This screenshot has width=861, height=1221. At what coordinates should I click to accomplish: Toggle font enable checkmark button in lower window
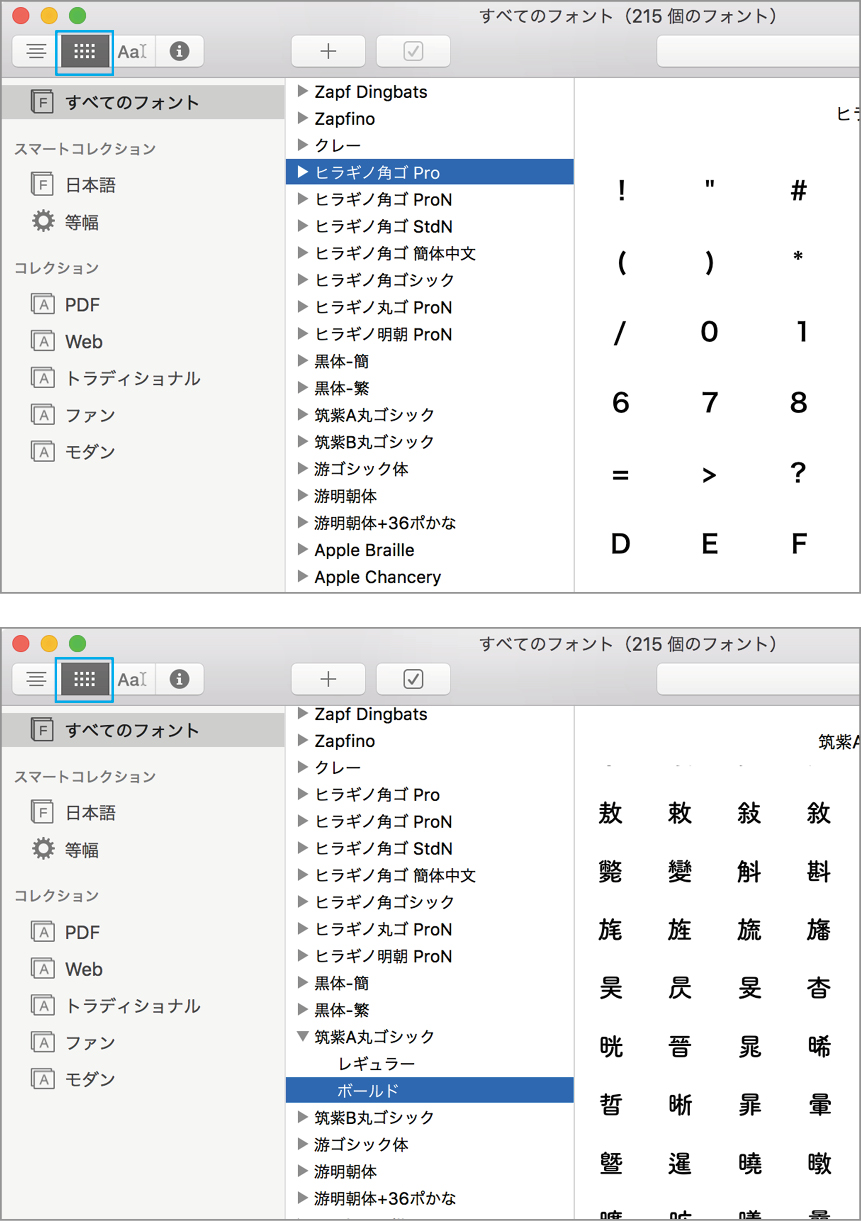point(413,679)
